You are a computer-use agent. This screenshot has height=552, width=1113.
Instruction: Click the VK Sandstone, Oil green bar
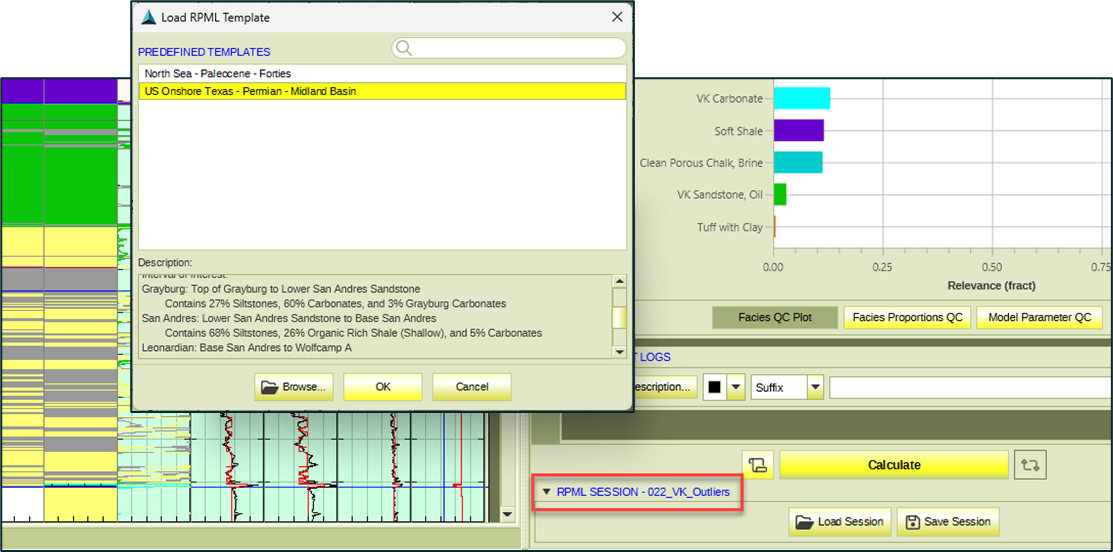779,194
